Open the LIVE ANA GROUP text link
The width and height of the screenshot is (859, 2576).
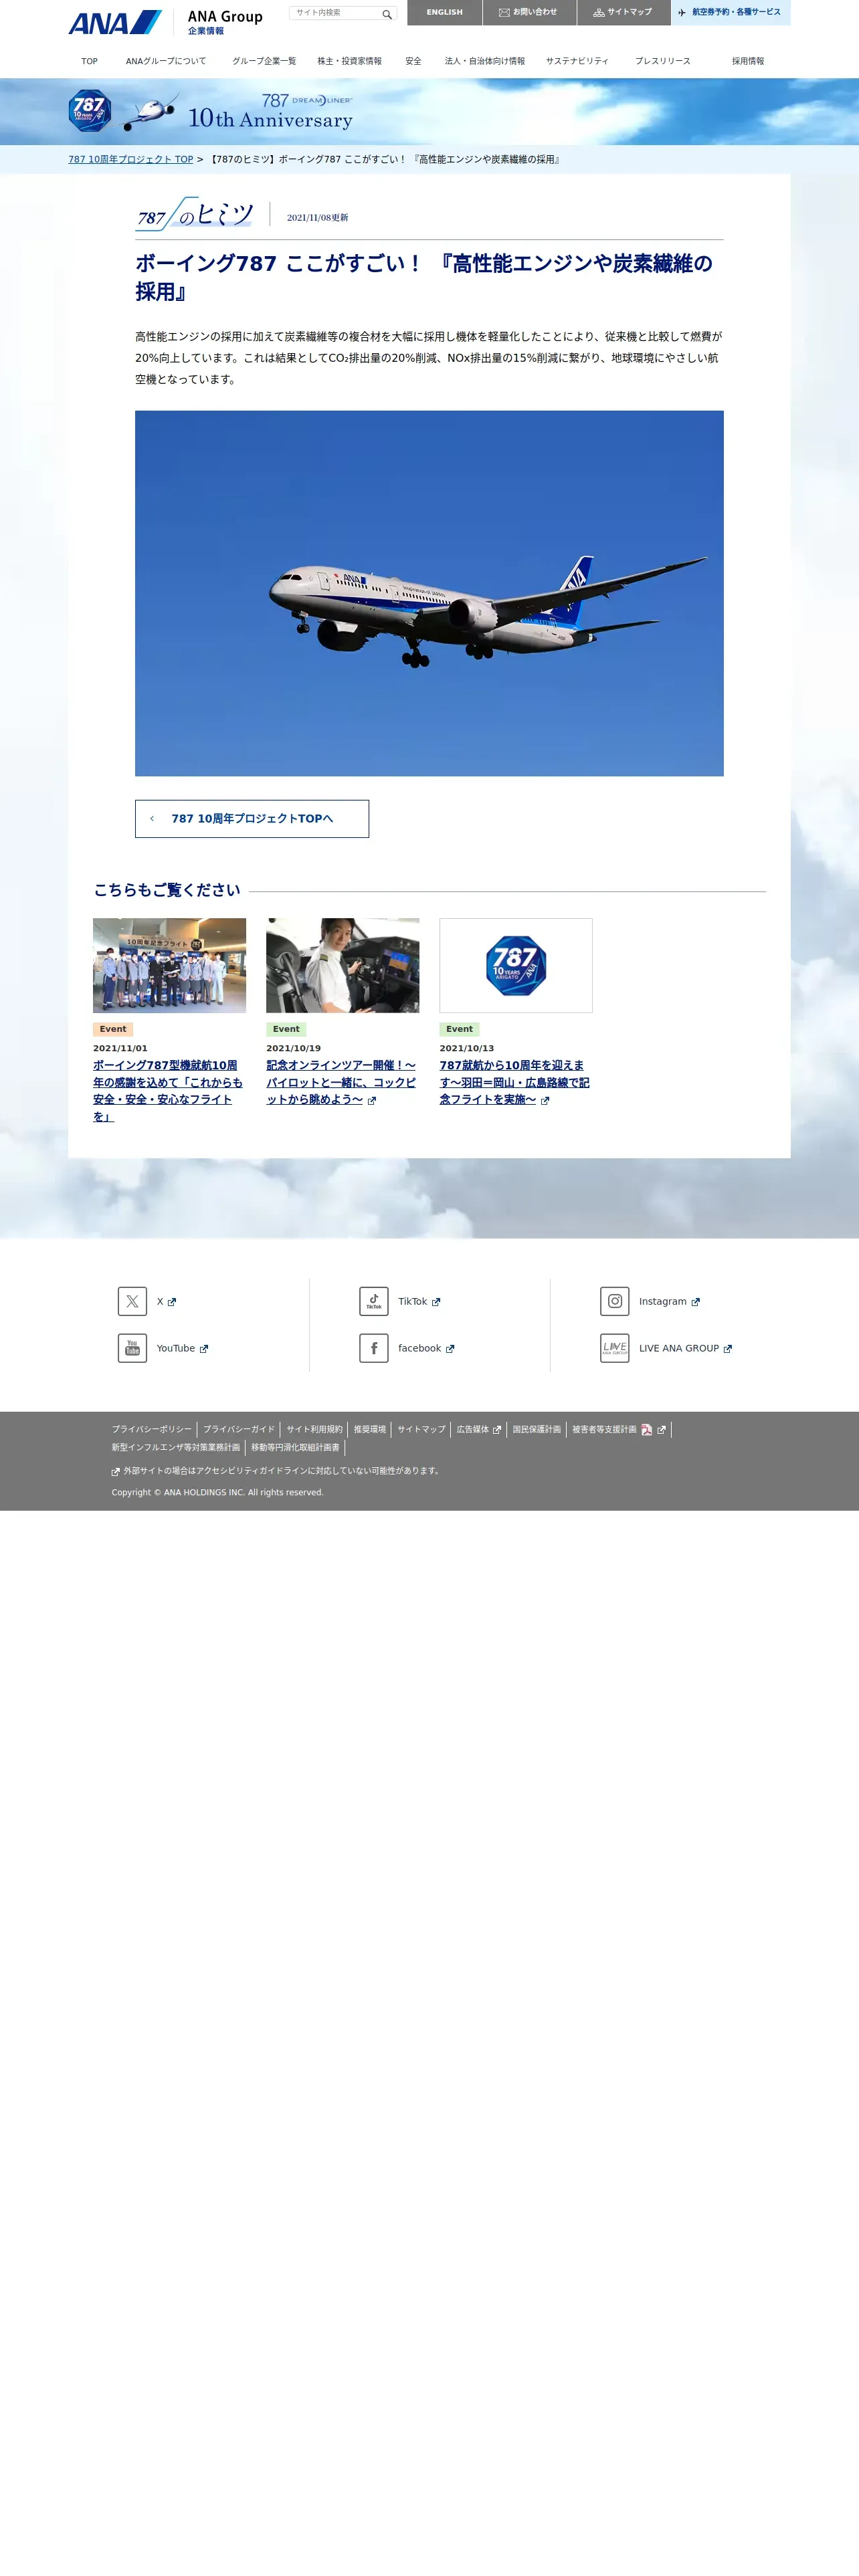click(x=679, y=1348)
